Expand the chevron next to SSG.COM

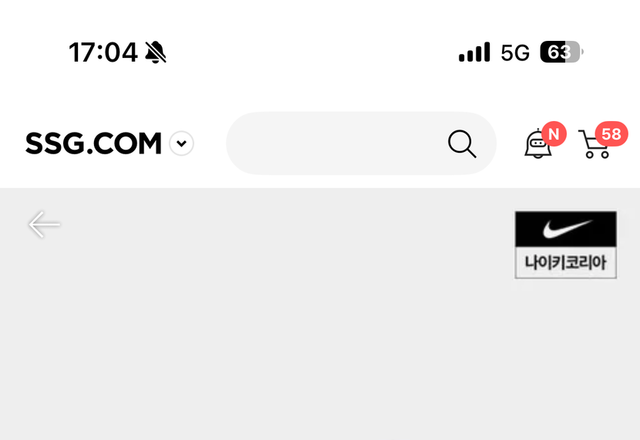point(182,143)
